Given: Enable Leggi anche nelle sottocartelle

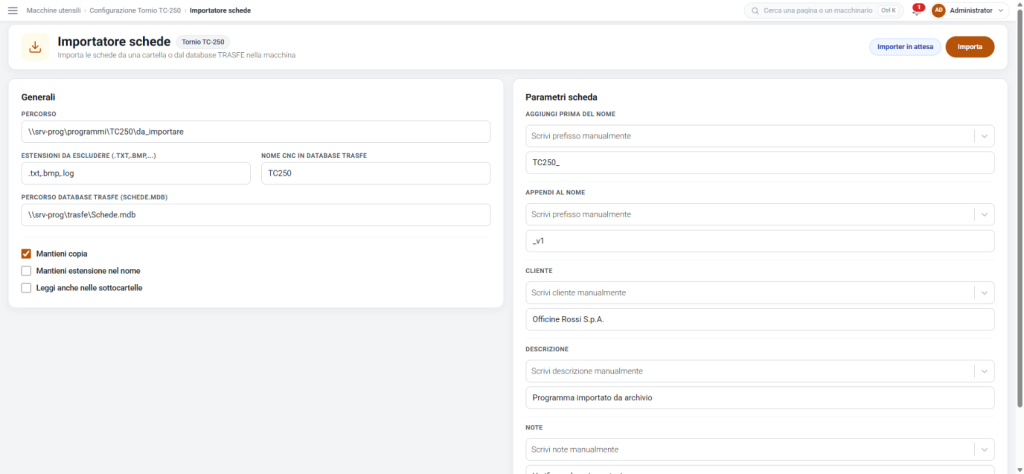Looking at the screenshot, I should coord(26,287).
